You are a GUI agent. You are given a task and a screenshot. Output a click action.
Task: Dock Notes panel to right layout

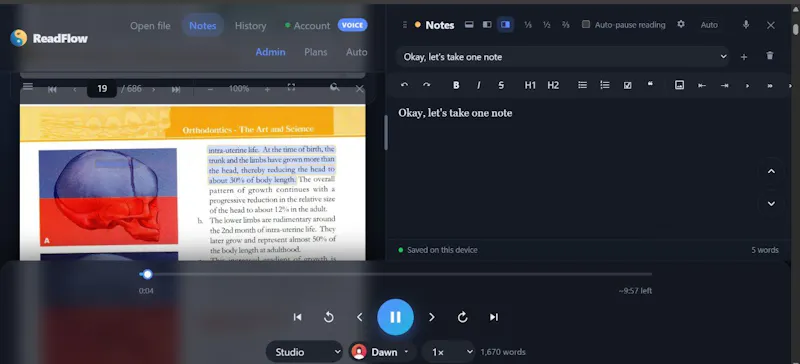[x=505, y=25]
